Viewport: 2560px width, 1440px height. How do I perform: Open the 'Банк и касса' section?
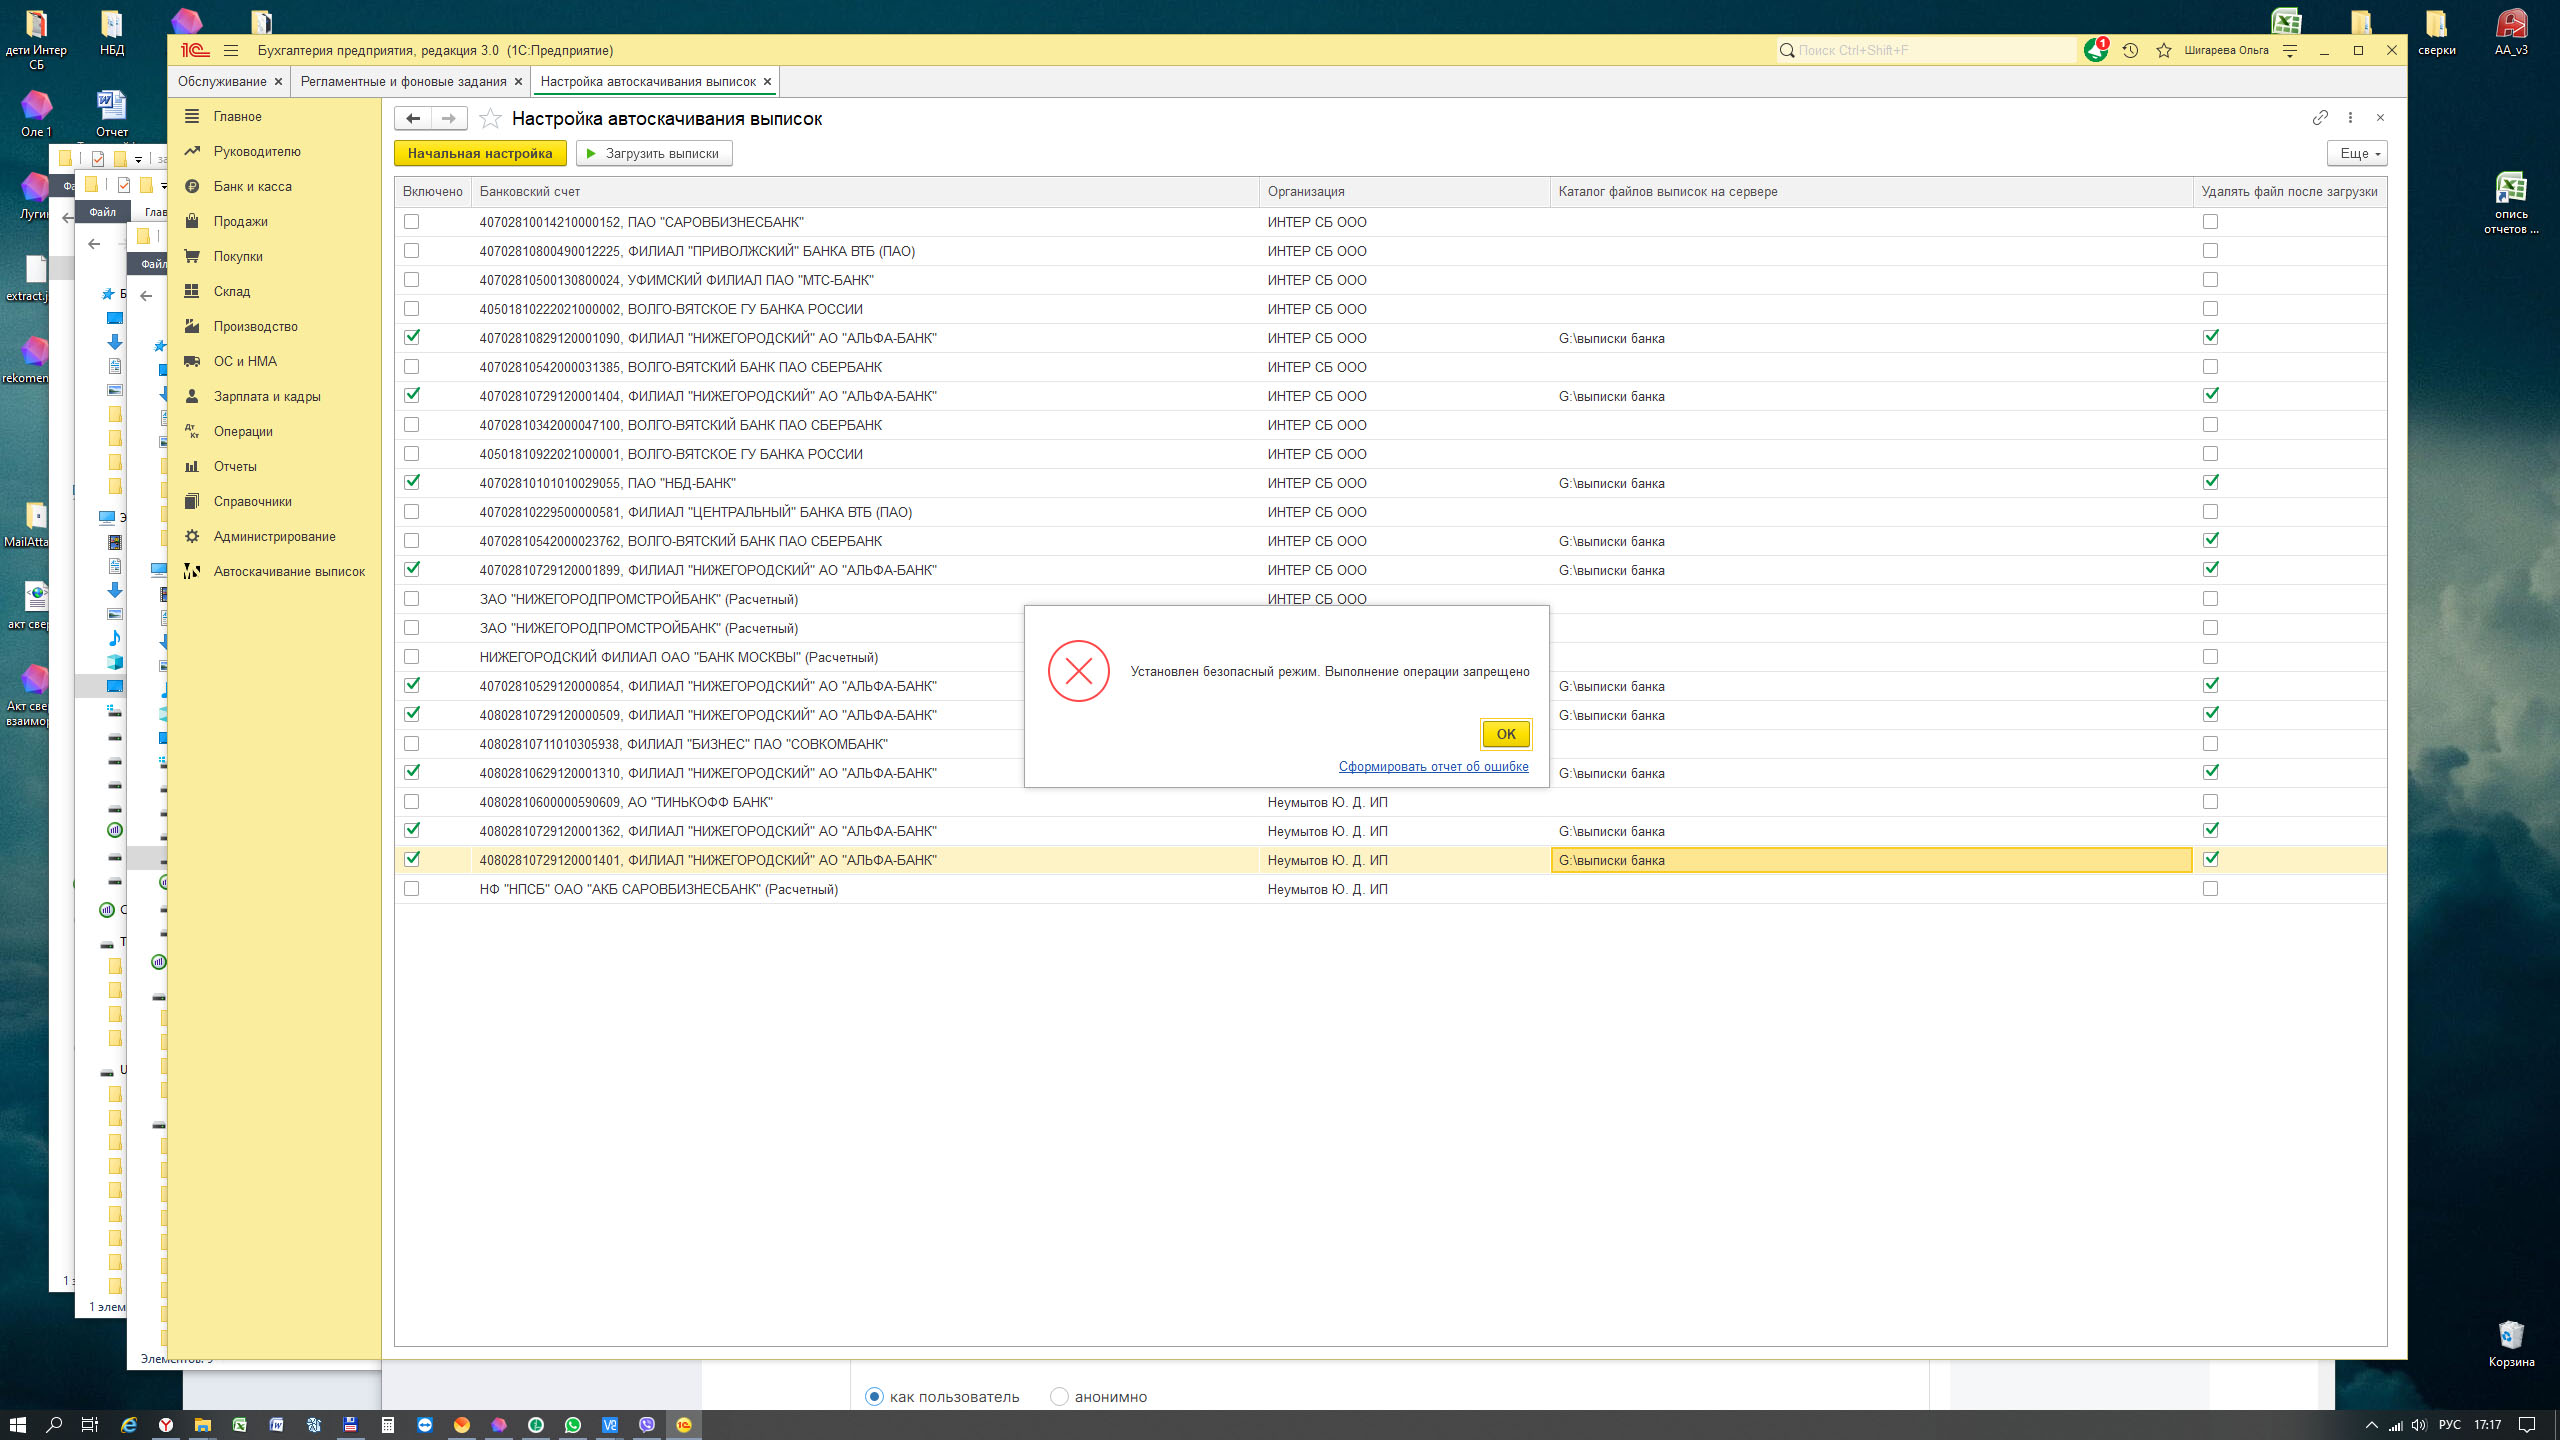pyautogui.click(x=252, y=186)
